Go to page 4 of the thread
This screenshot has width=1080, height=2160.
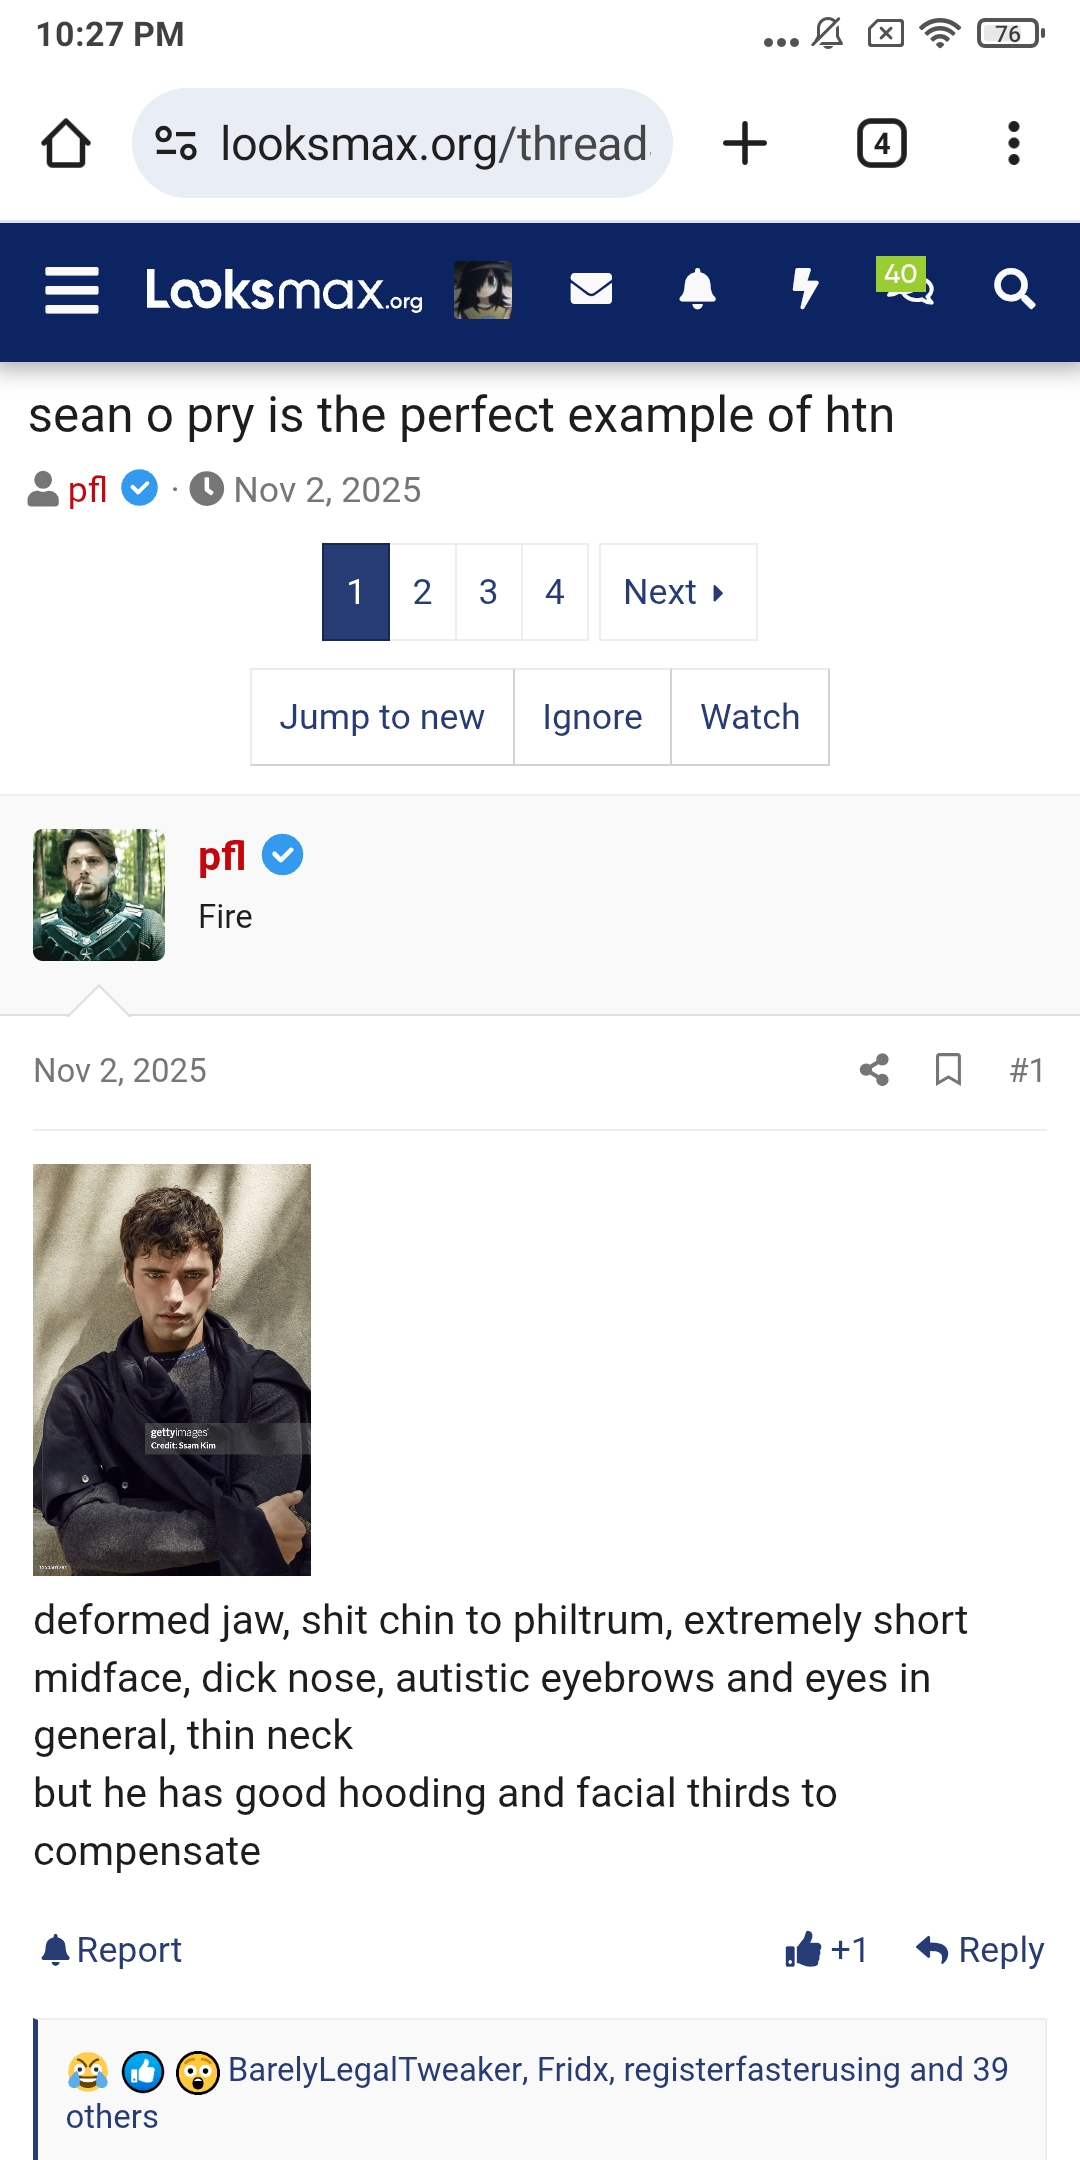pyautogui.click(x=555, y=592)
